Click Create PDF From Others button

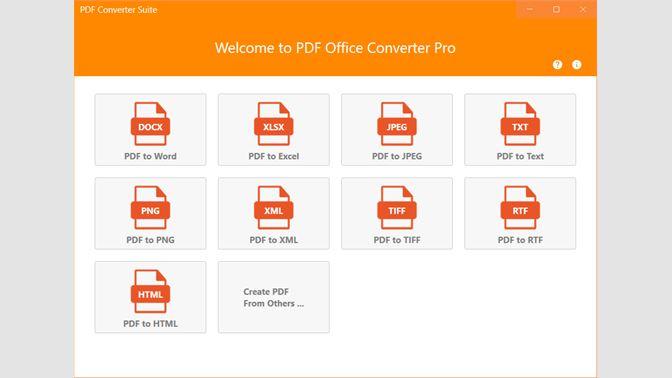[274, 297]
